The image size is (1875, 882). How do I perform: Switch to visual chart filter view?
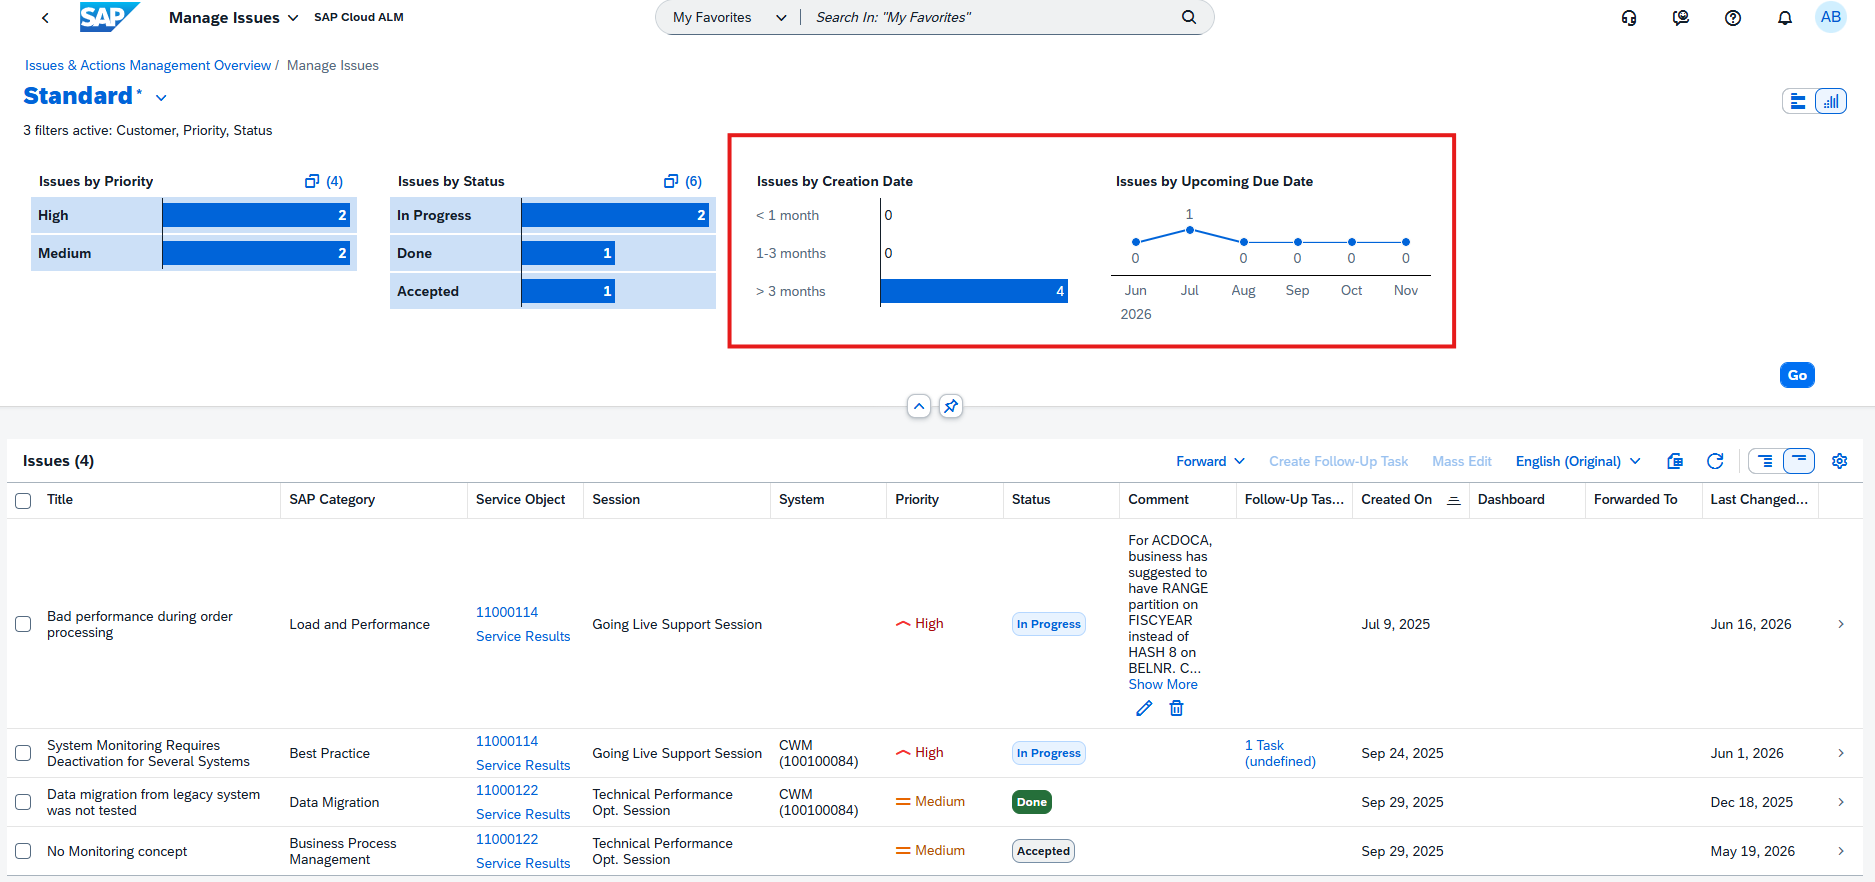1831,101
